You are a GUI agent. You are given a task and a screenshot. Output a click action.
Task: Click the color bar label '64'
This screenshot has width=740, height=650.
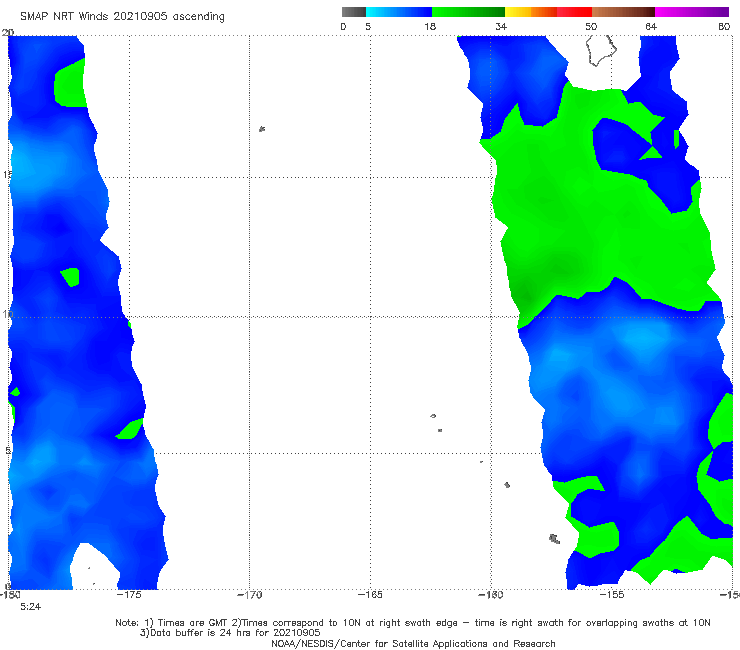click(651, 27)
